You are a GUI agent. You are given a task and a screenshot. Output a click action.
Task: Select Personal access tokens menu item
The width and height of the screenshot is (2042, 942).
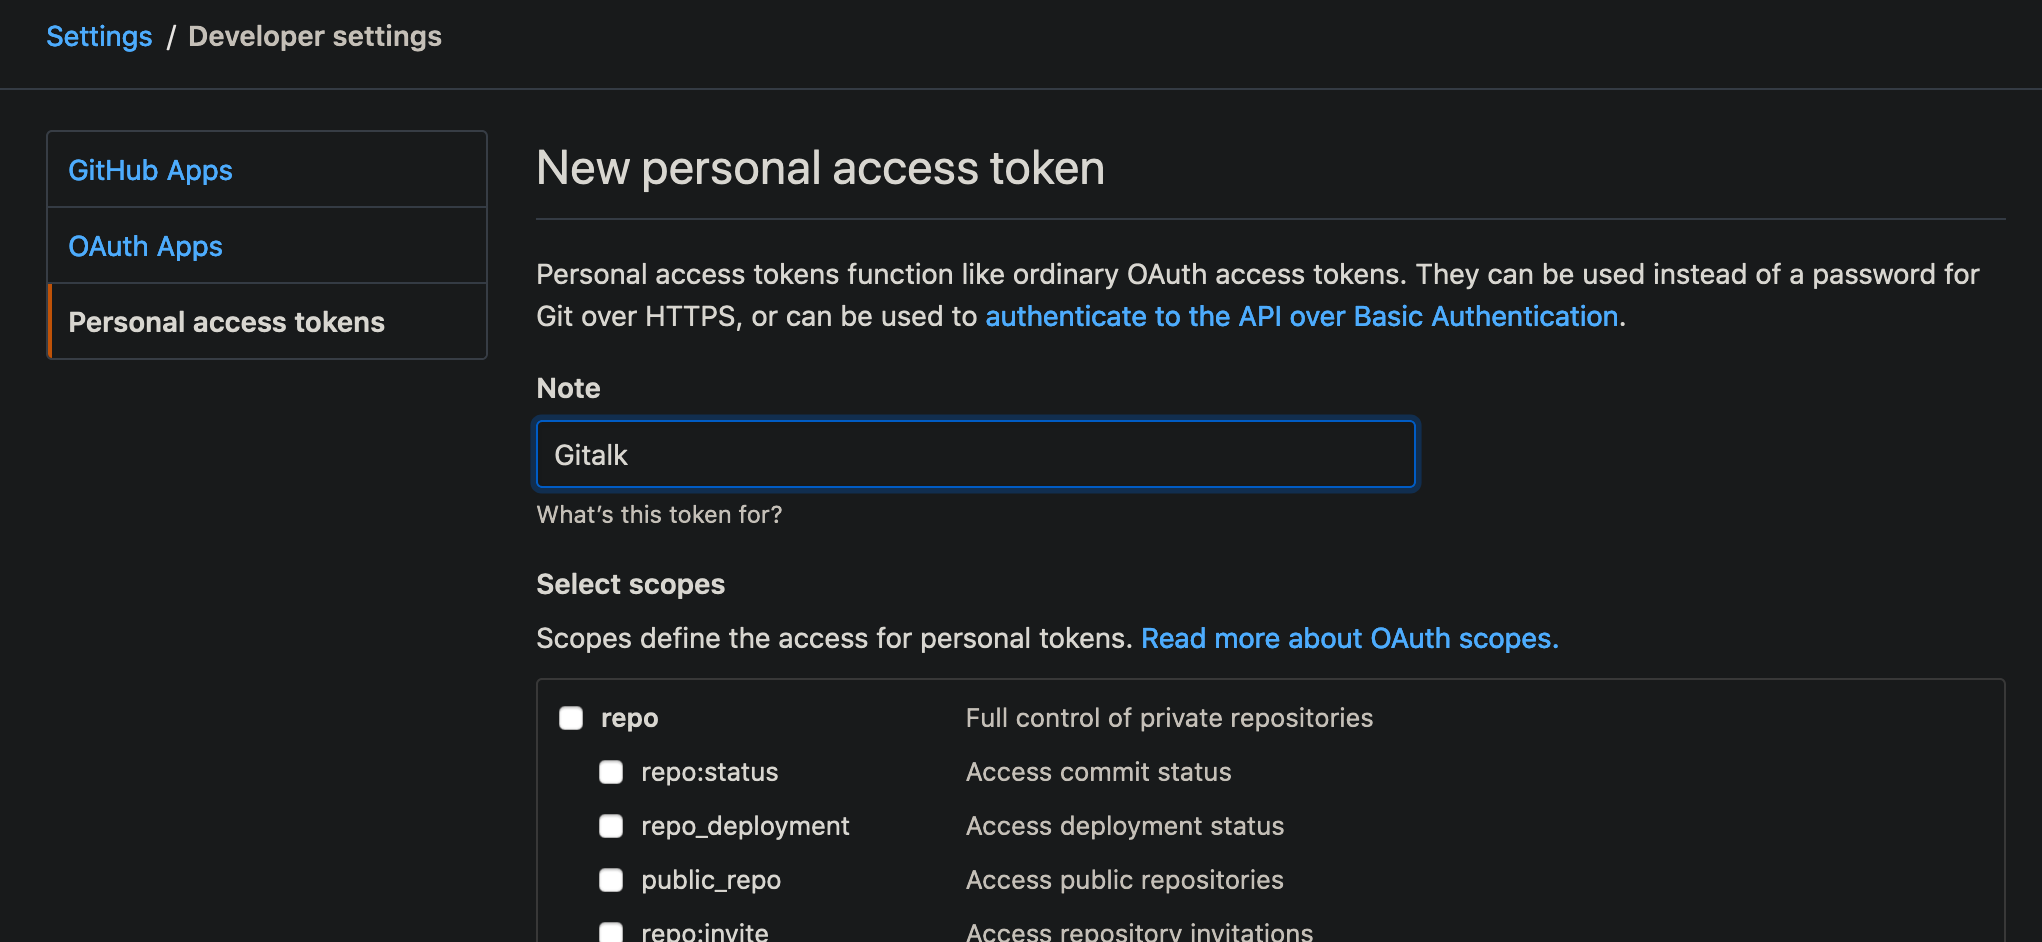(226, 322)
